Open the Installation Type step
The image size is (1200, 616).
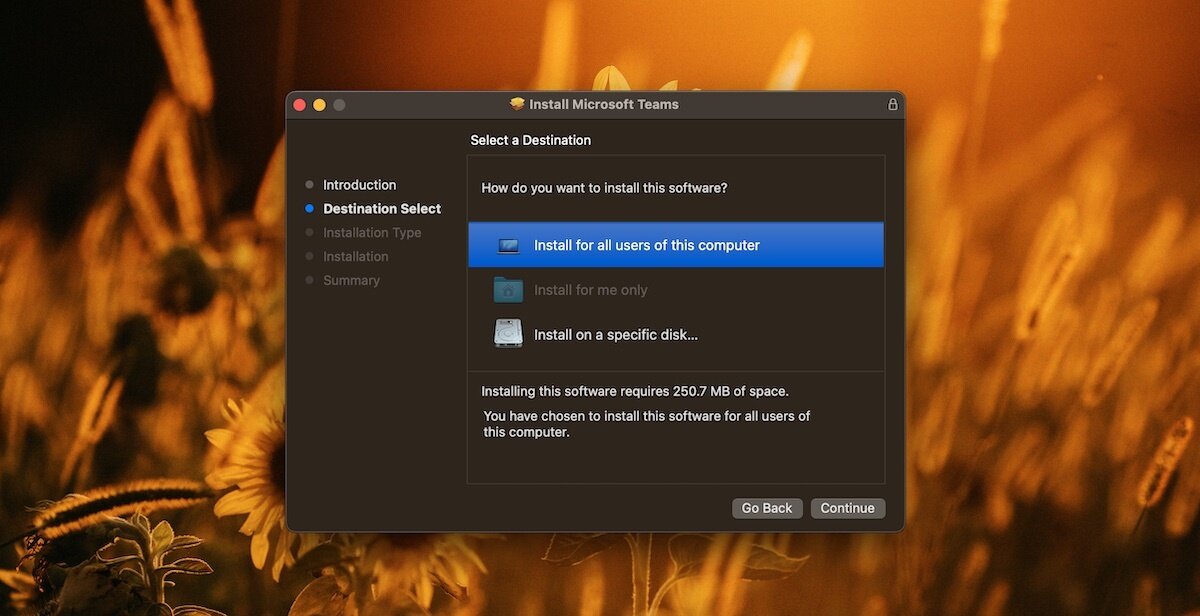372,233
